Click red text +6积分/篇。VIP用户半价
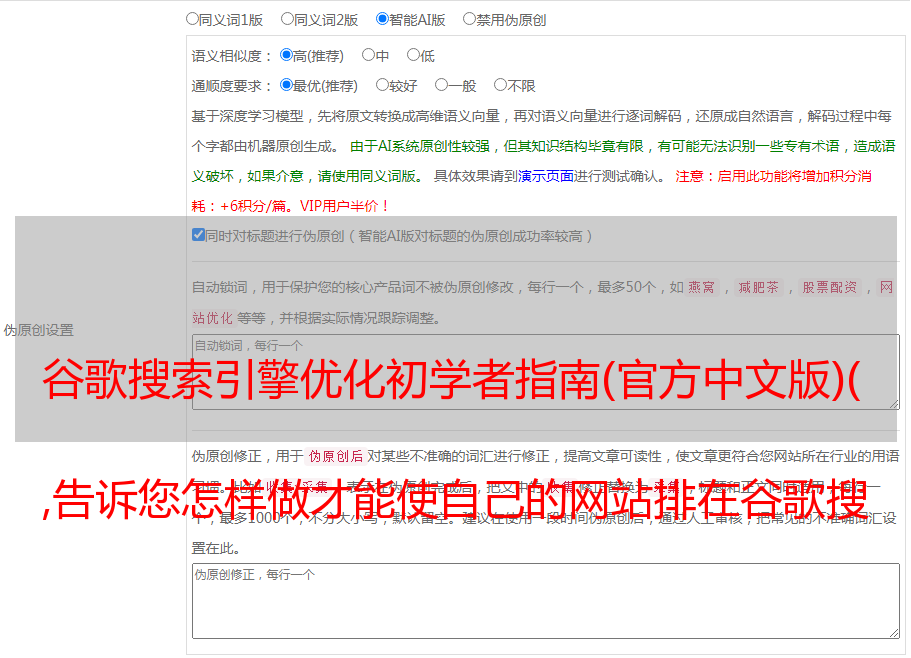 click(x=304, y=206)
